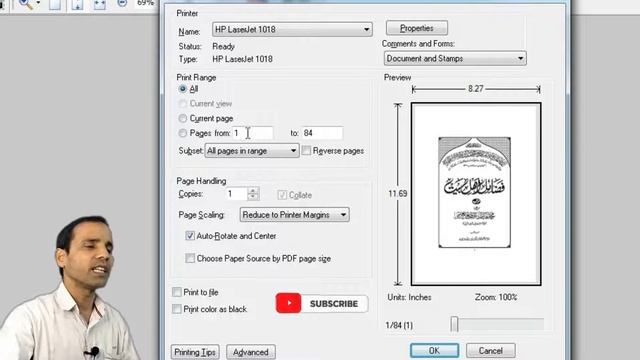The height and width of the screenshot is (360, 640).
Task: Open the zoom tool dropdown arrow
Action: [x=38, y=3]
